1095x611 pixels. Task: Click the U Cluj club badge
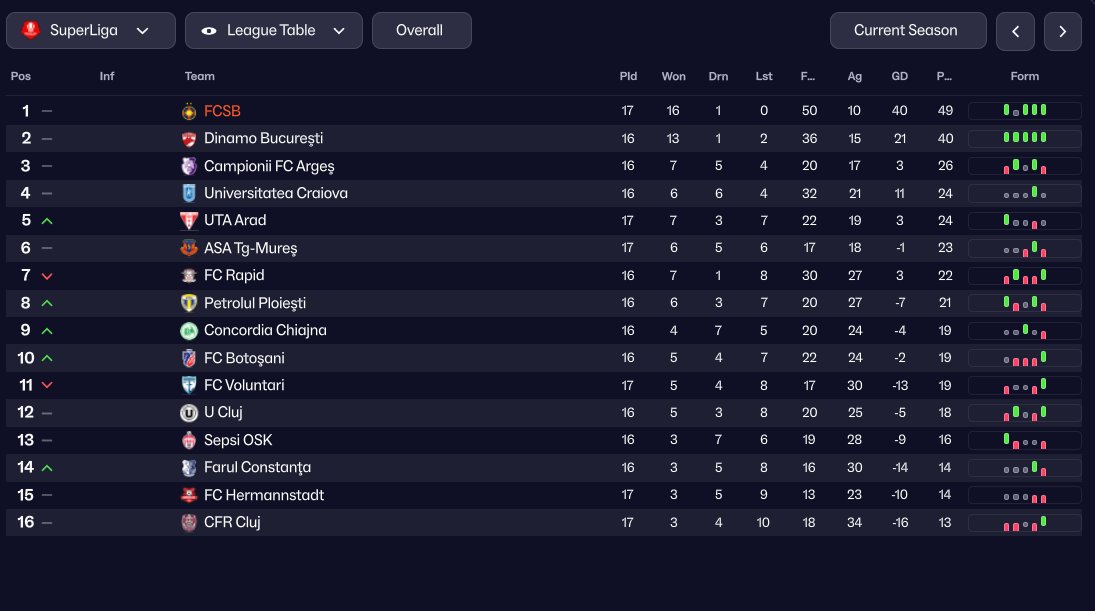tap(189, 412)
